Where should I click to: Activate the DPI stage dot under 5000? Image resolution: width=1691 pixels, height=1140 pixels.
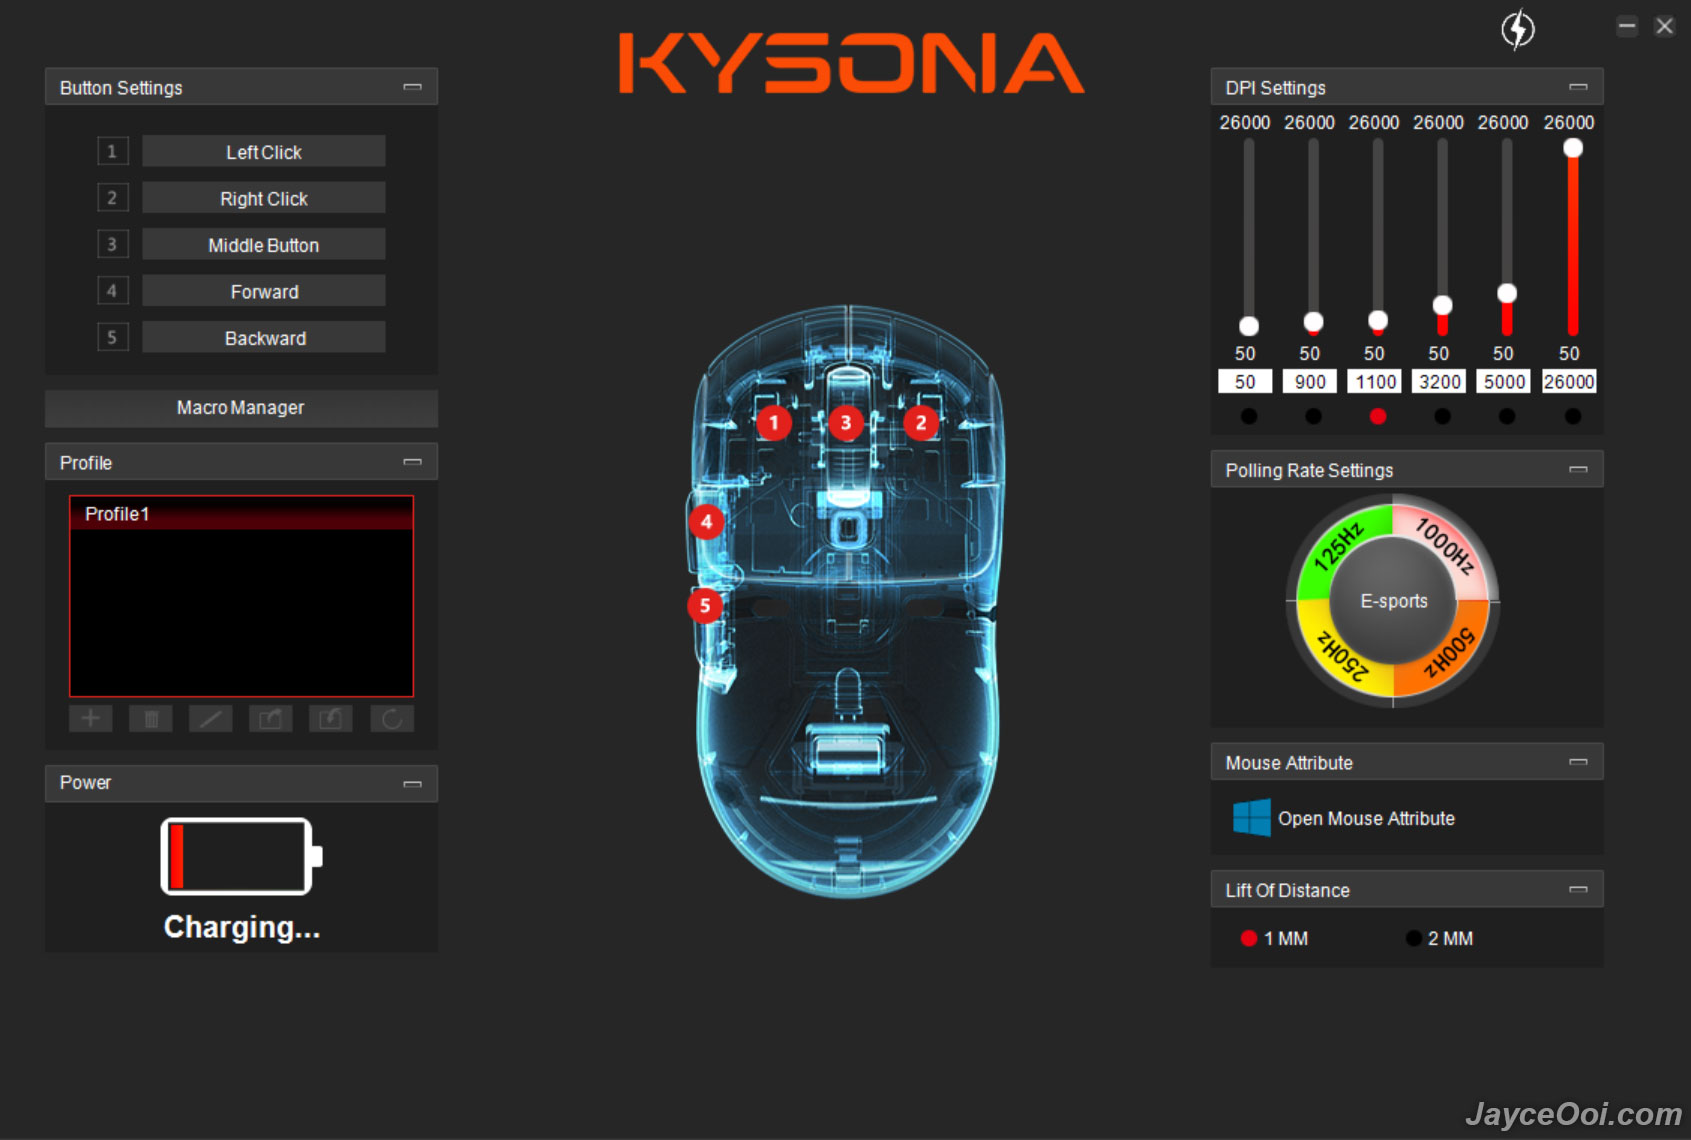[1507, 416]
